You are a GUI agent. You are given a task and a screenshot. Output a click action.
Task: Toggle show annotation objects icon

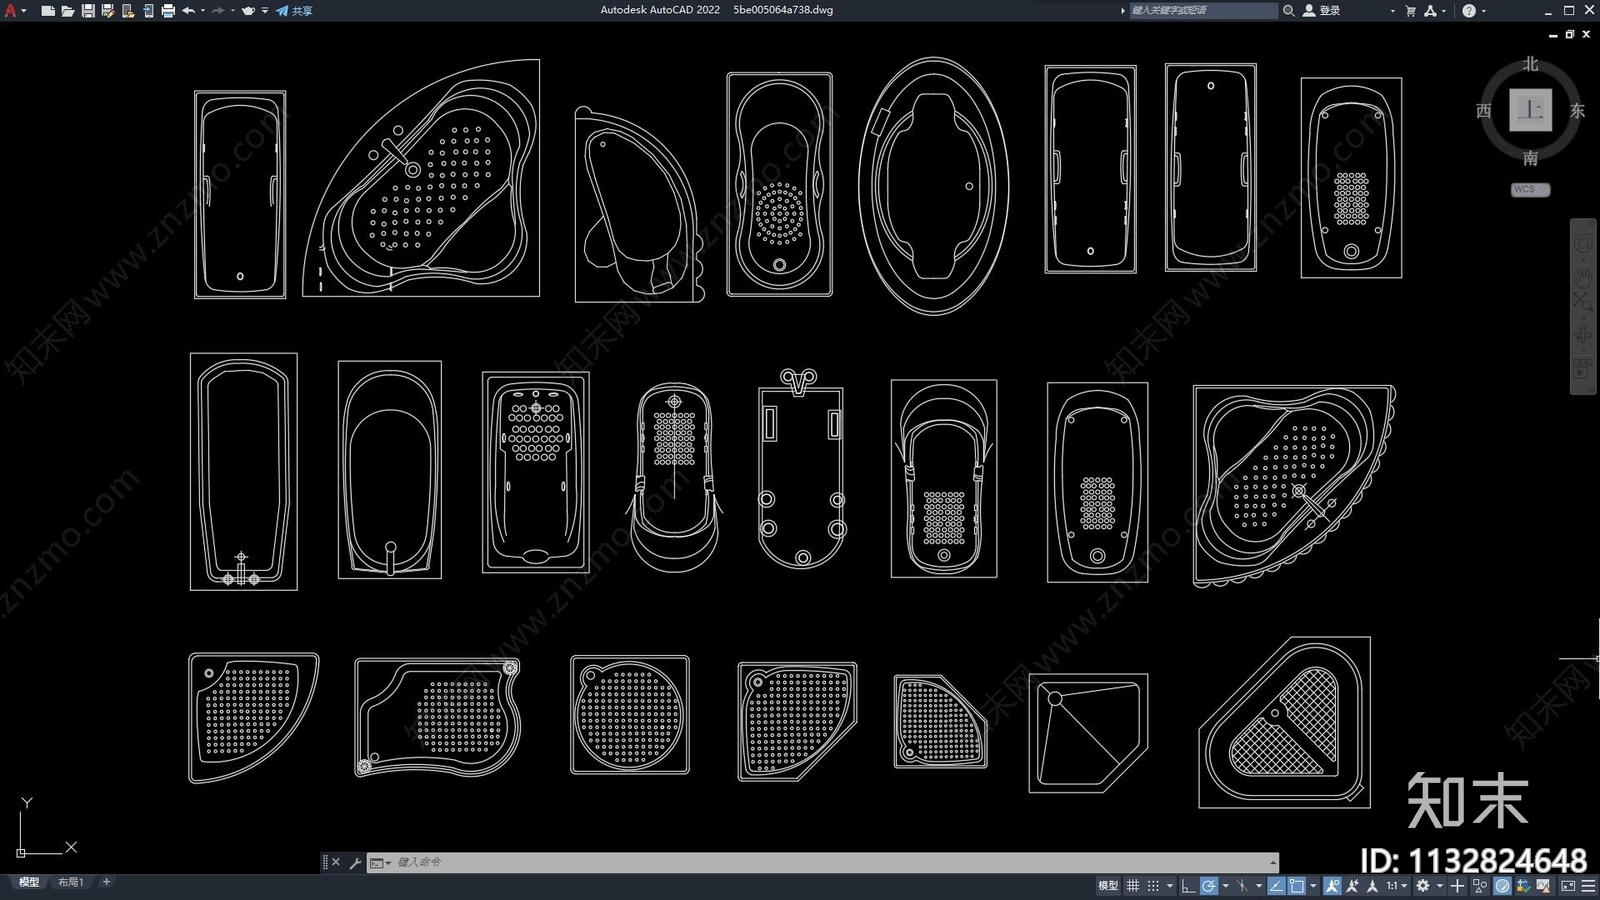click(1333, 886)
